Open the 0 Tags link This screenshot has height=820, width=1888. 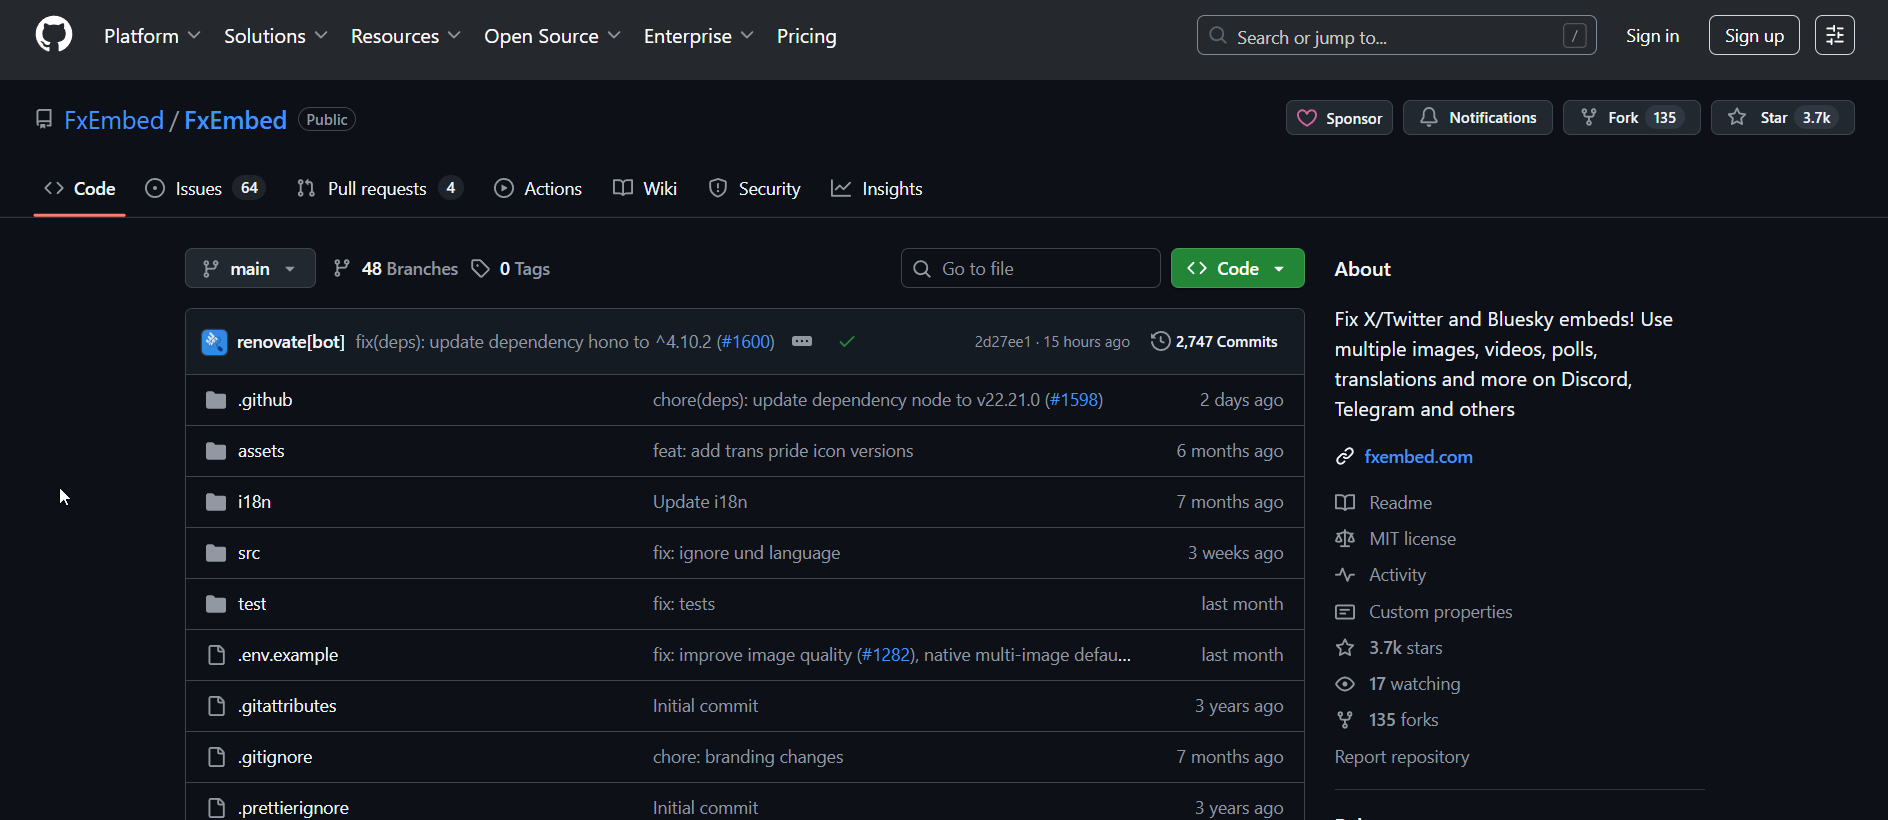(x=511, y=269)
